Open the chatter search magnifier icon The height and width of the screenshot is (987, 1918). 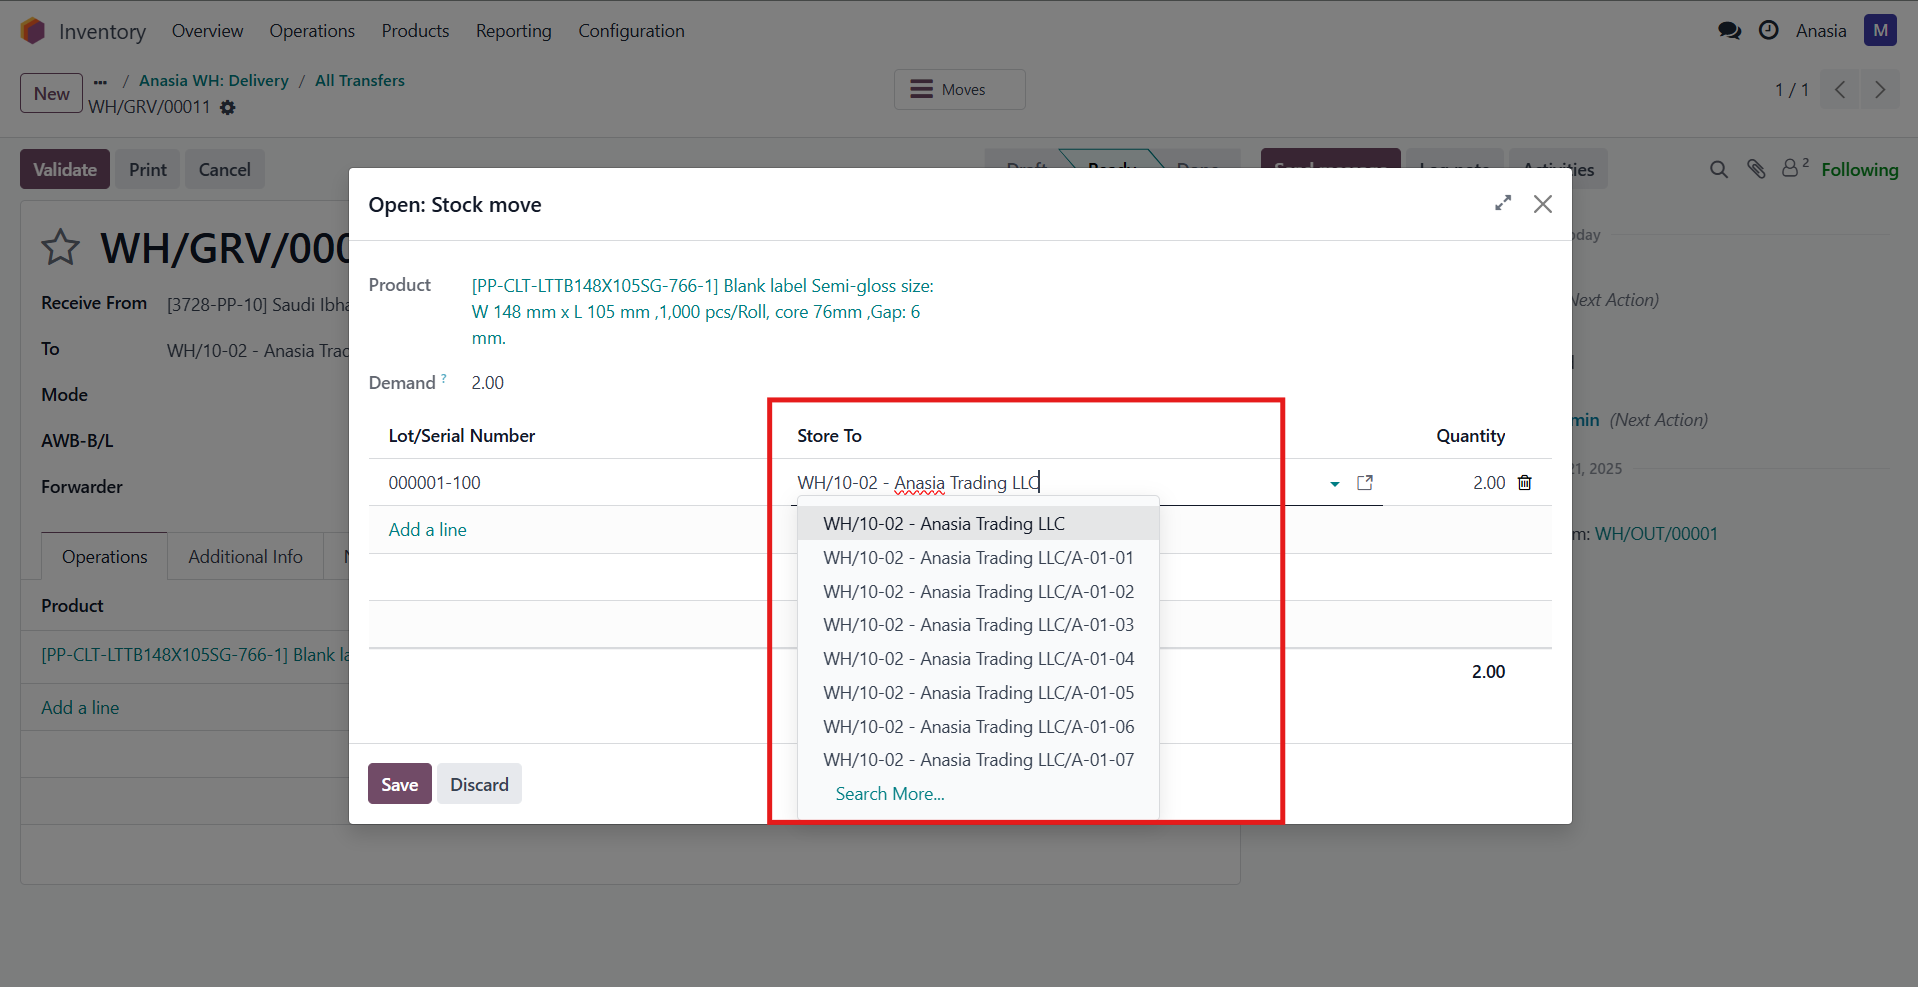point(1718,169)
